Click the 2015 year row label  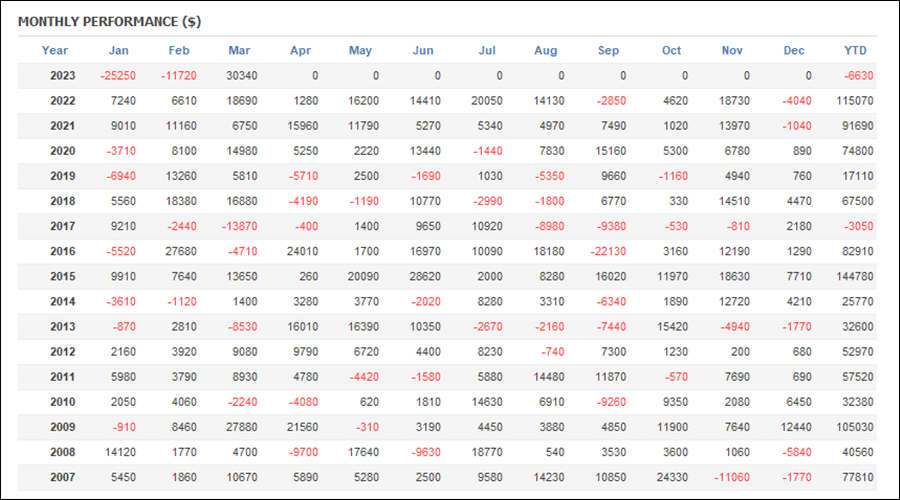(63, 277)
